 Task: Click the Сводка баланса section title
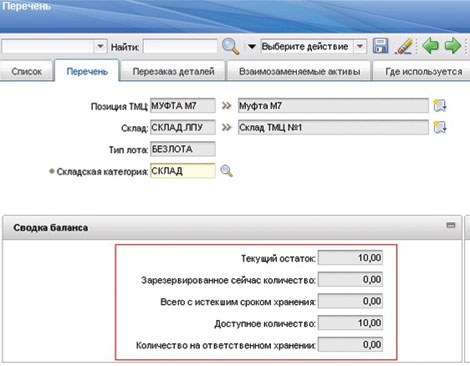tap(51, 228)
